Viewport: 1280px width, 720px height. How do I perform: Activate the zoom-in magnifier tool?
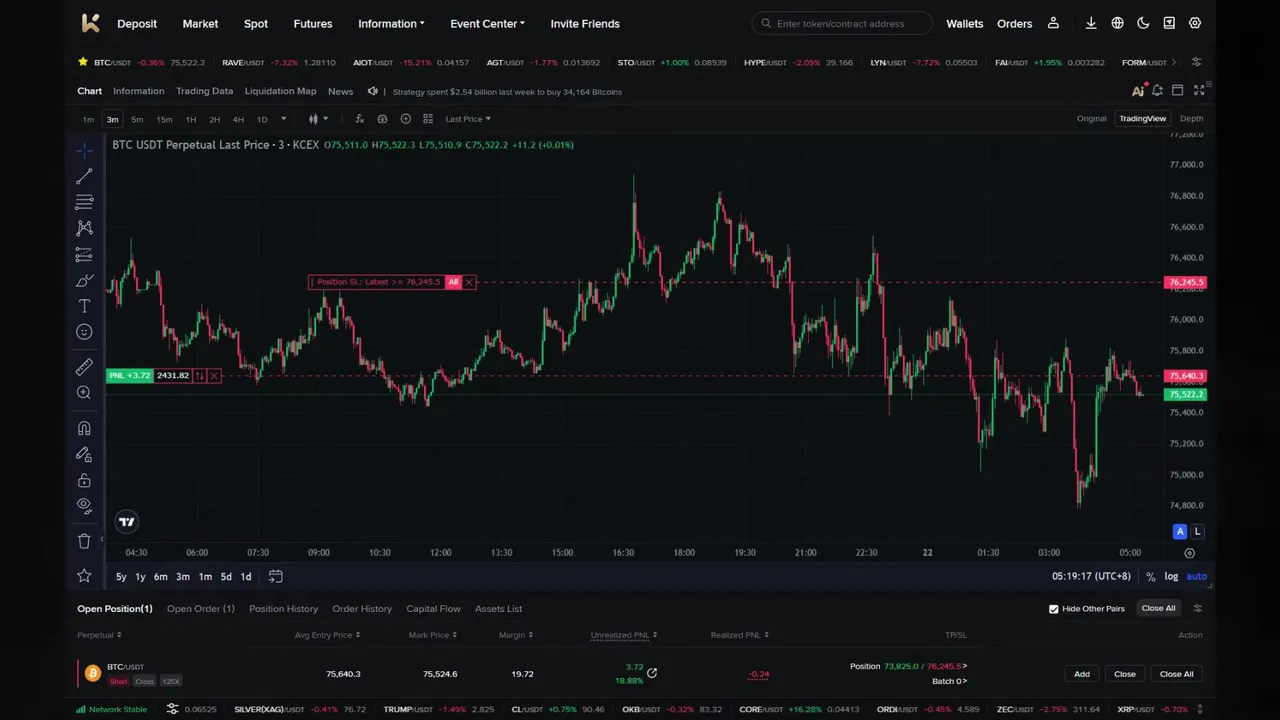(x=84, y=393)
